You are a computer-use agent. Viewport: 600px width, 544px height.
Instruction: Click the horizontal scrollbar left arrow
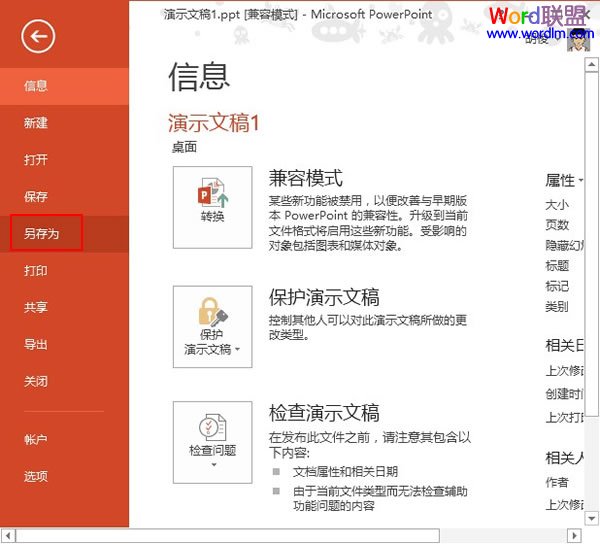[8, 535]
